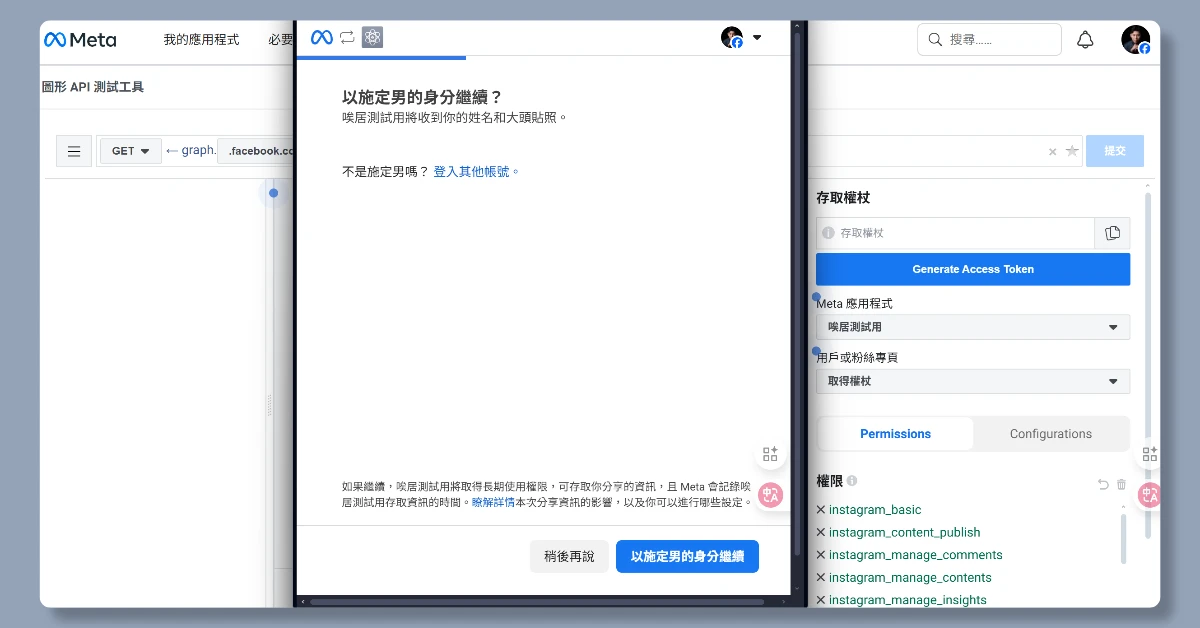Click the swap arrows icon in the dialog header
The image size is (1200, 628).
pos(347,38)
